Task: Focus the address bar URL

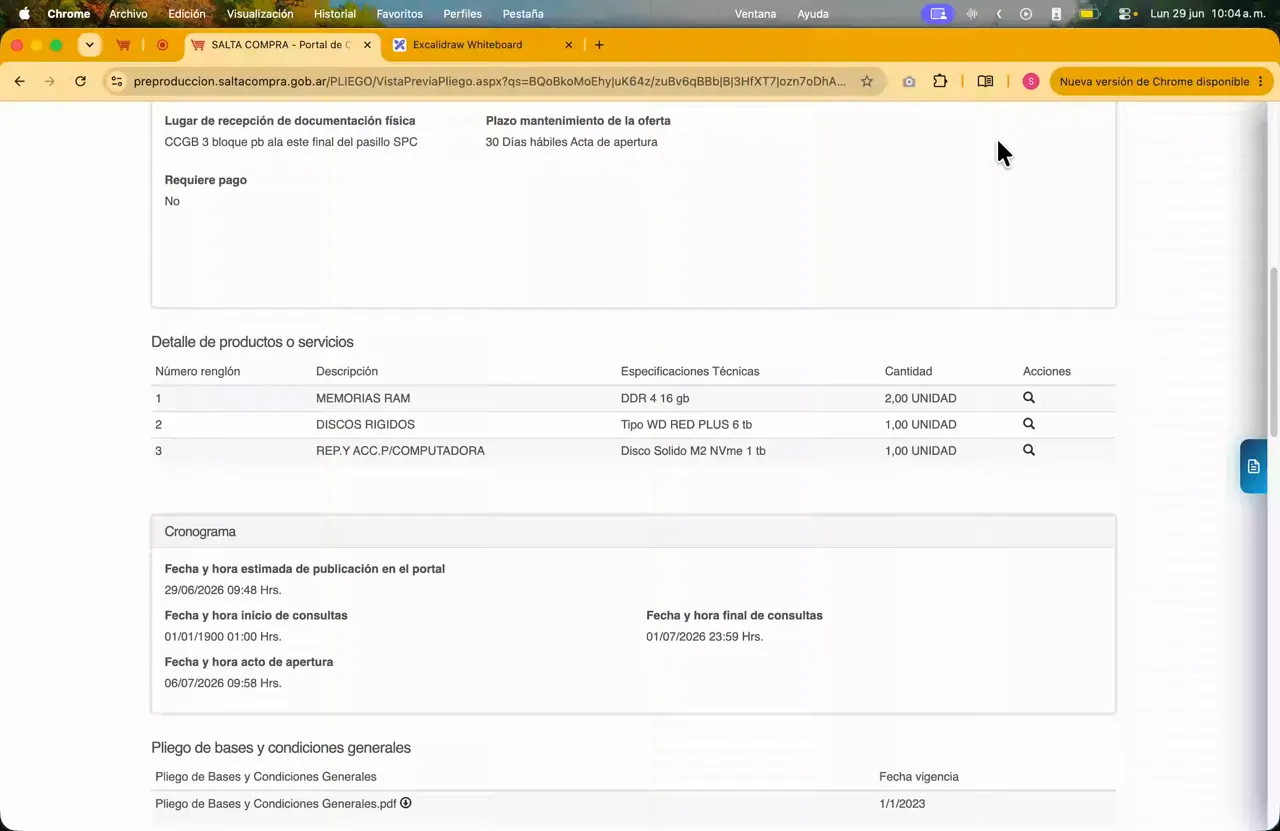Action: coord(490,81)
